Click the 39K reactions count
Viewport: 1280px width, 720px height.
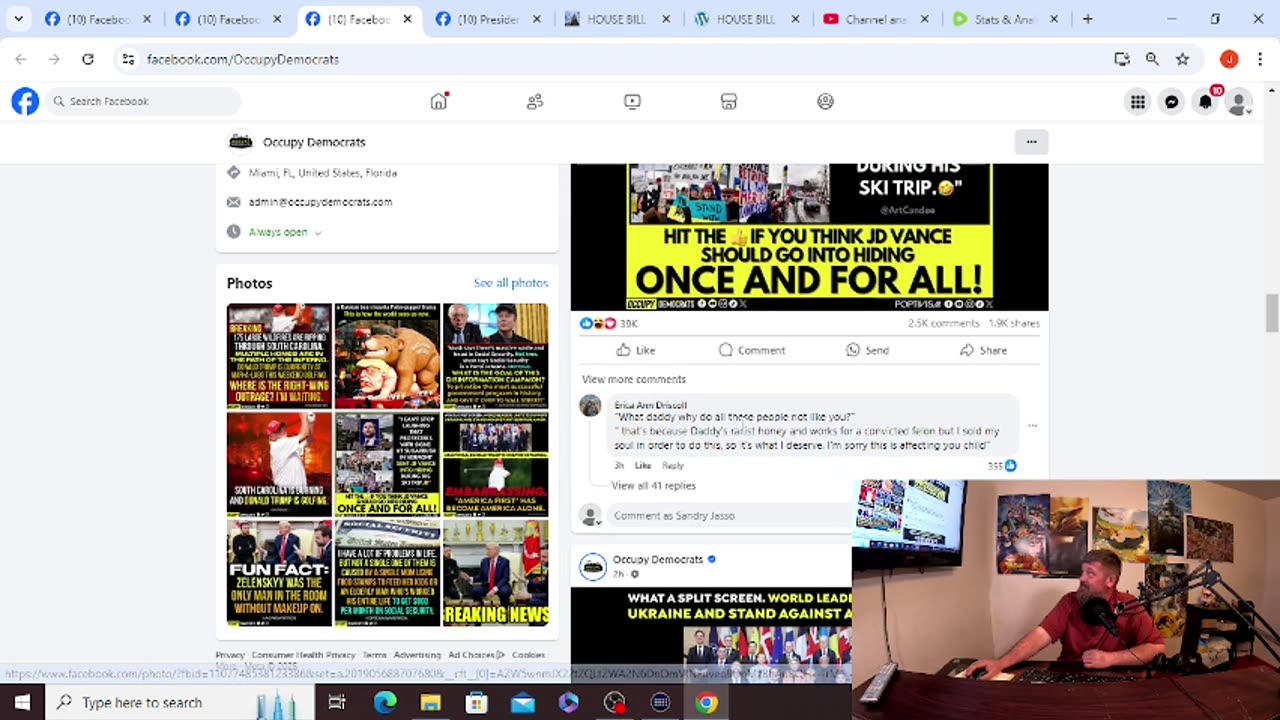point(629,324)
